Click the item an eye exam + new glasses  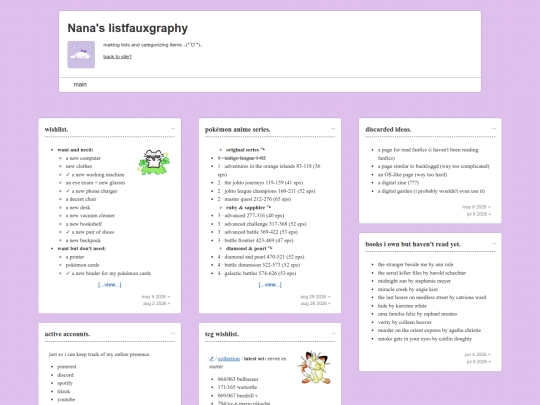(x=95, y=183)
